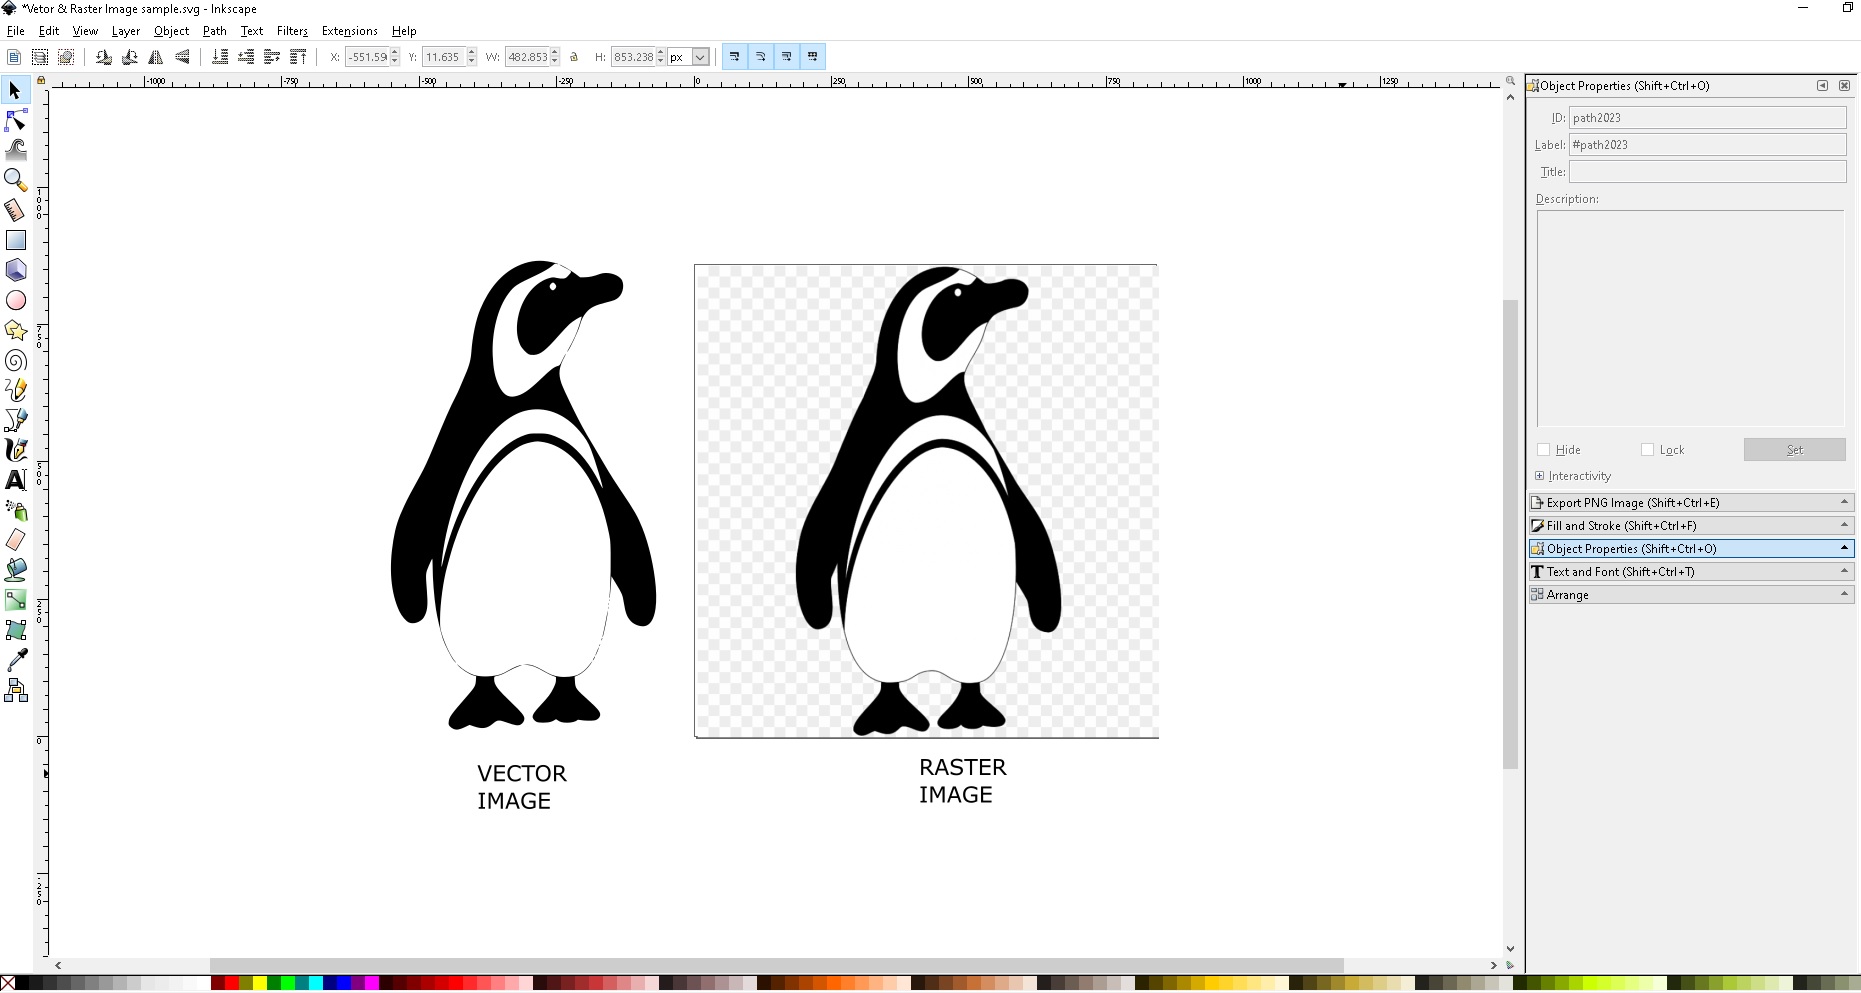Select the Measure ruler tool
Image resolution: width=1861 pixels, height=993 pixels.
pos(15,210)
